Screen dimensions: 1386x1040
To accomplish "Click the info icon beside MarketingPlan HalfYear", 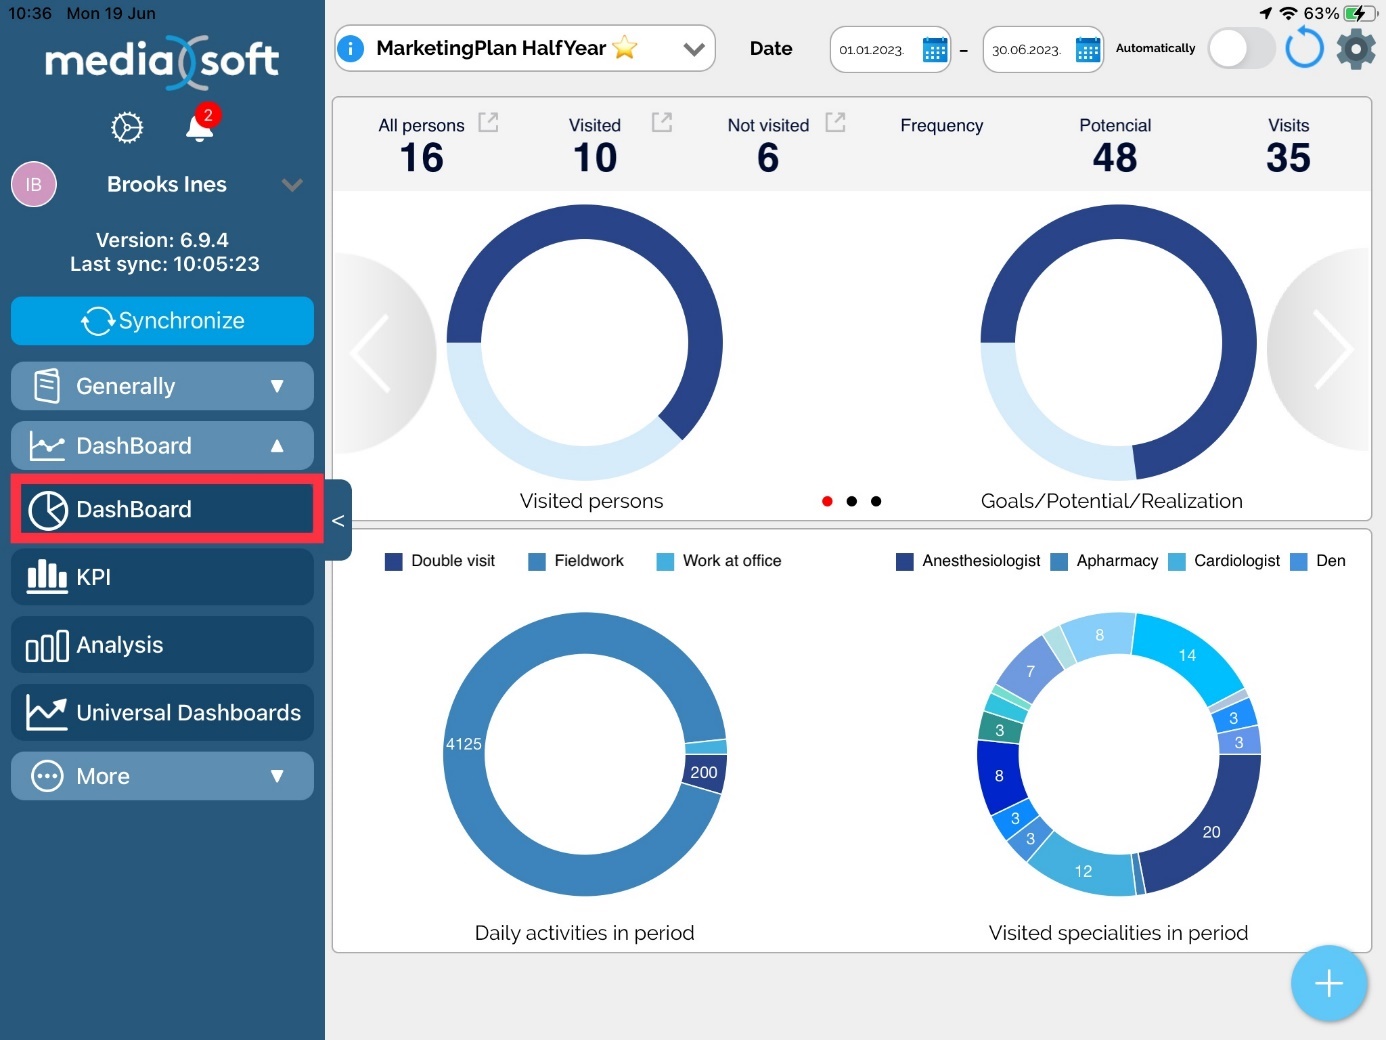I will [x=351, y=48].
